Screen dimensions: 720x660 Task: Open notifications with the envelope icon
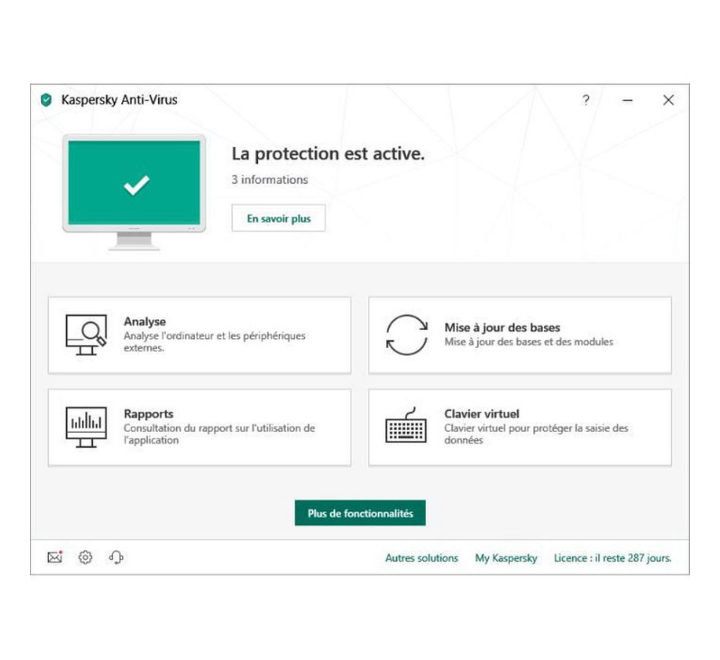(x=55, y=558)
